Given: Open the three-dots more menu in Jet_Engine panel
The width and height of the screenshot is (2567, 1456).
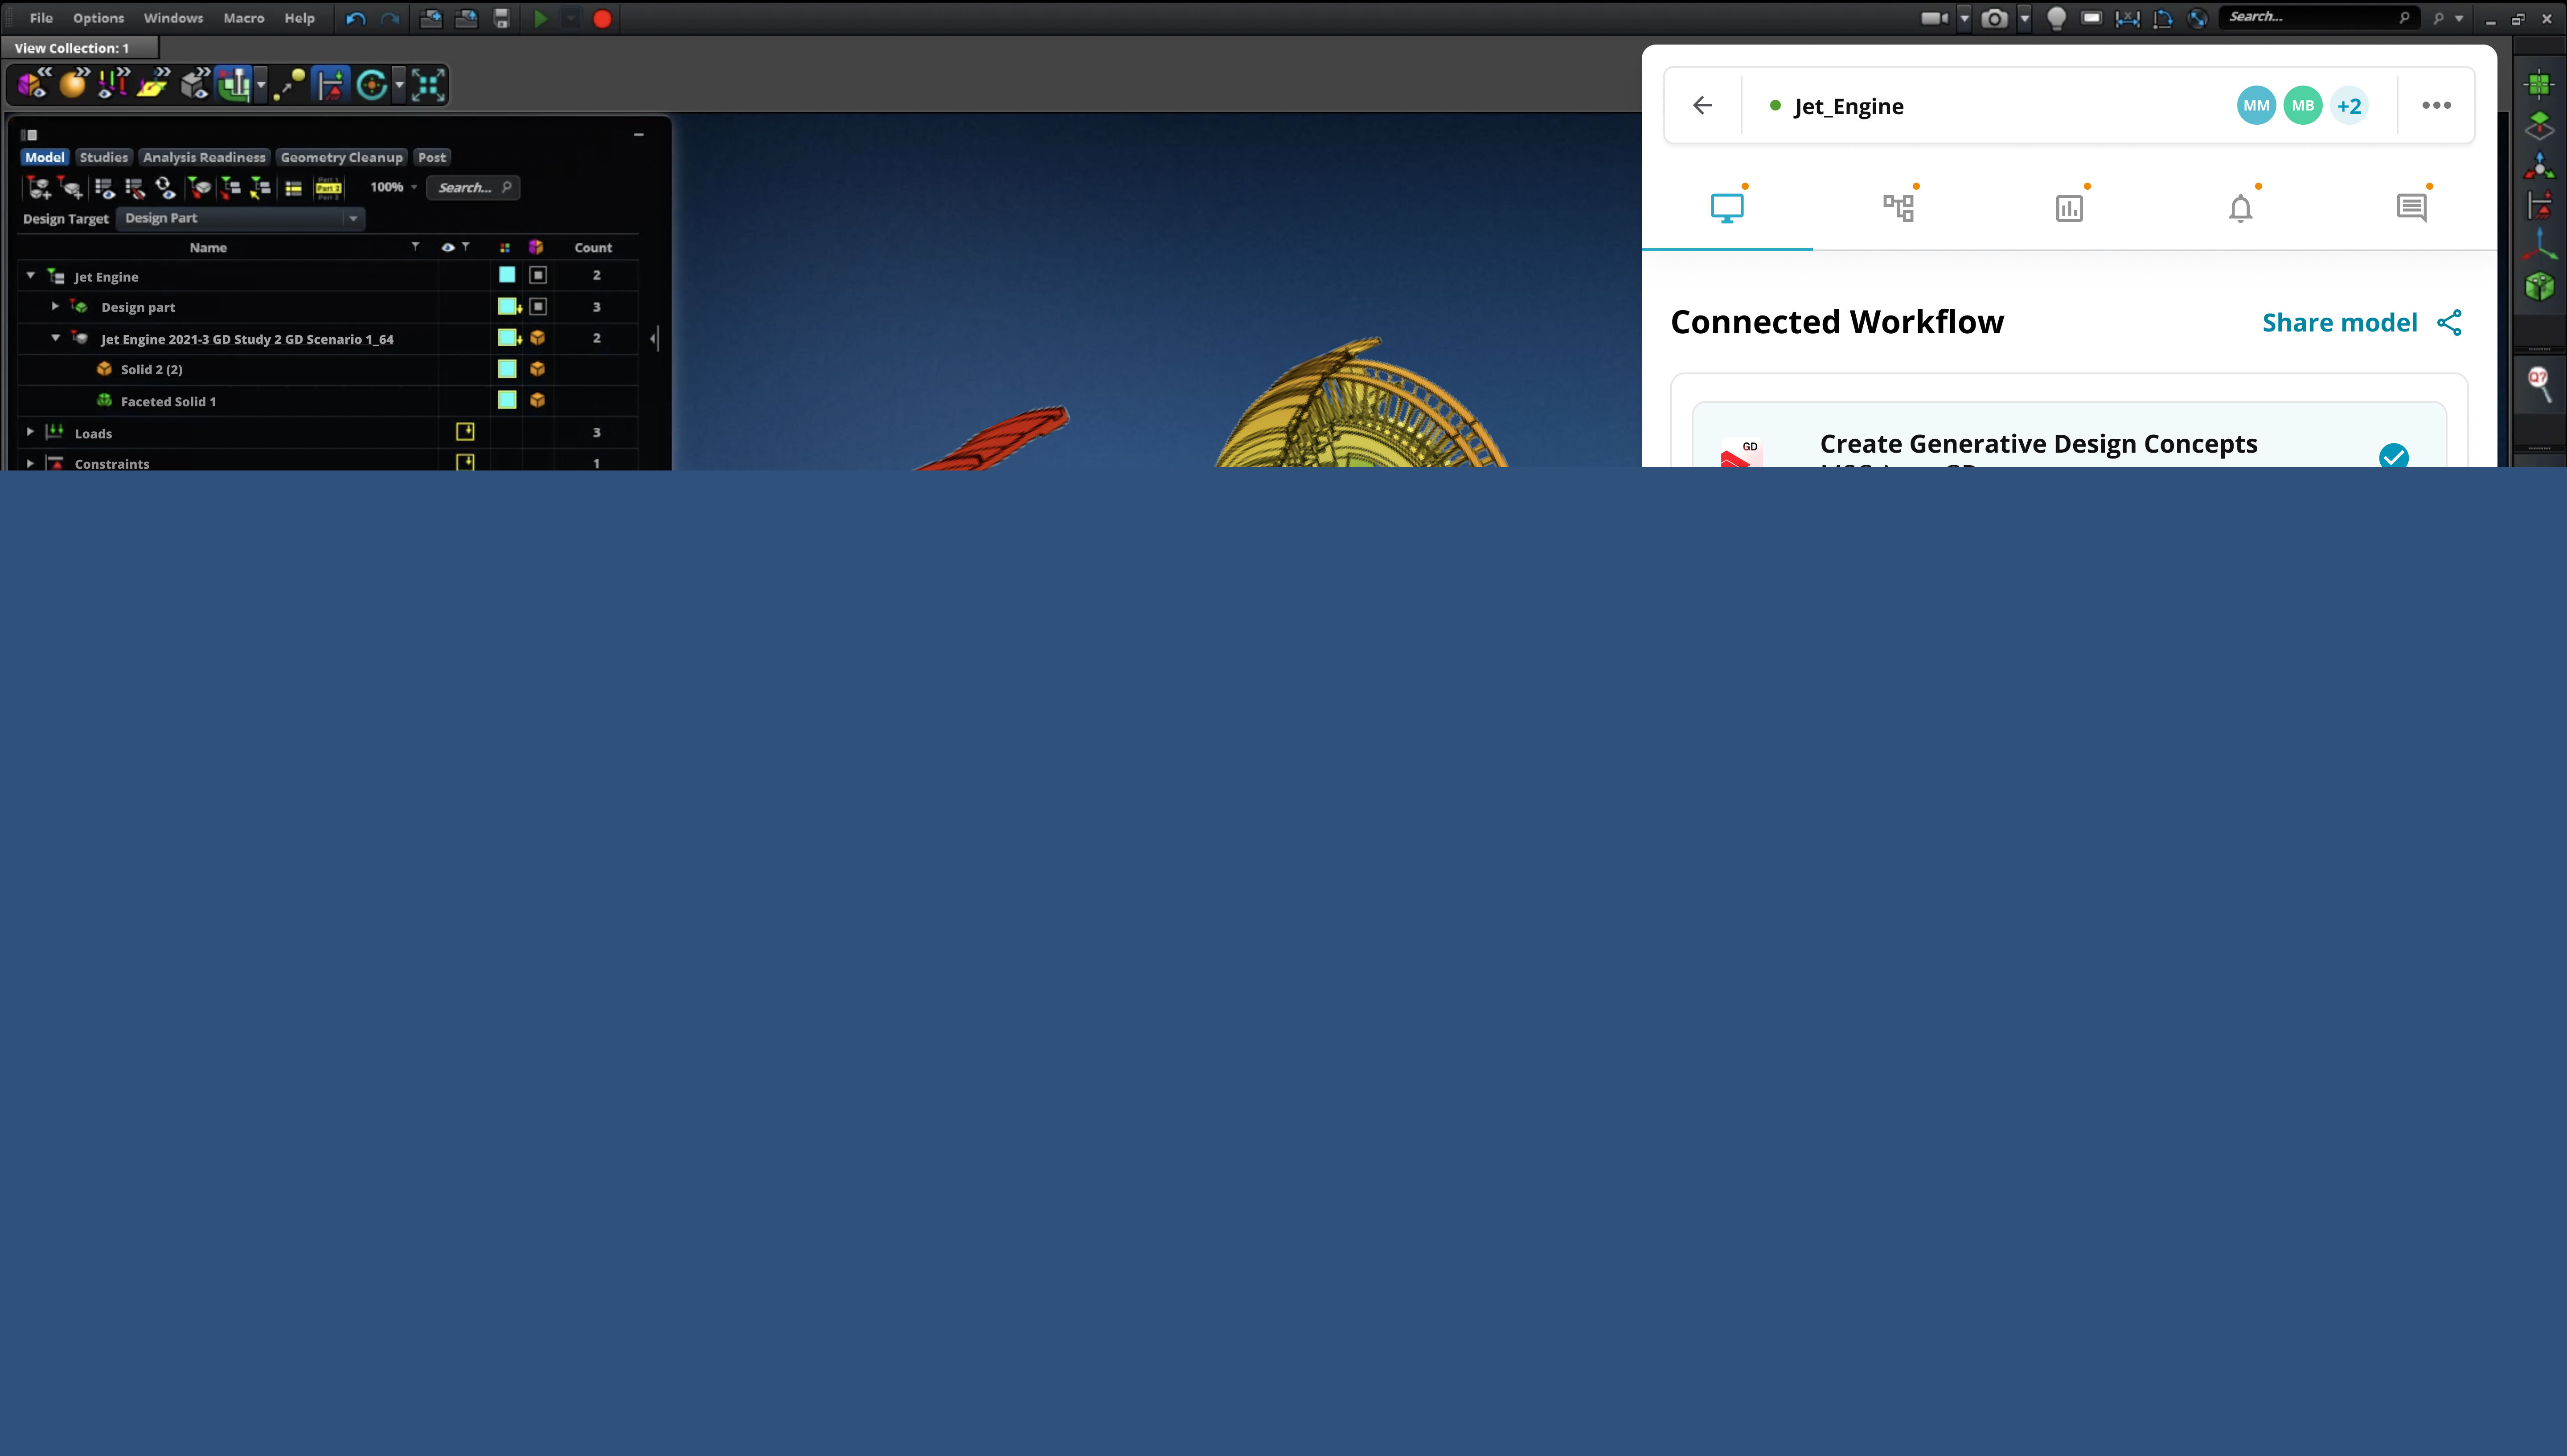Looking at the screenshot, I should (x=2436, y=105).
